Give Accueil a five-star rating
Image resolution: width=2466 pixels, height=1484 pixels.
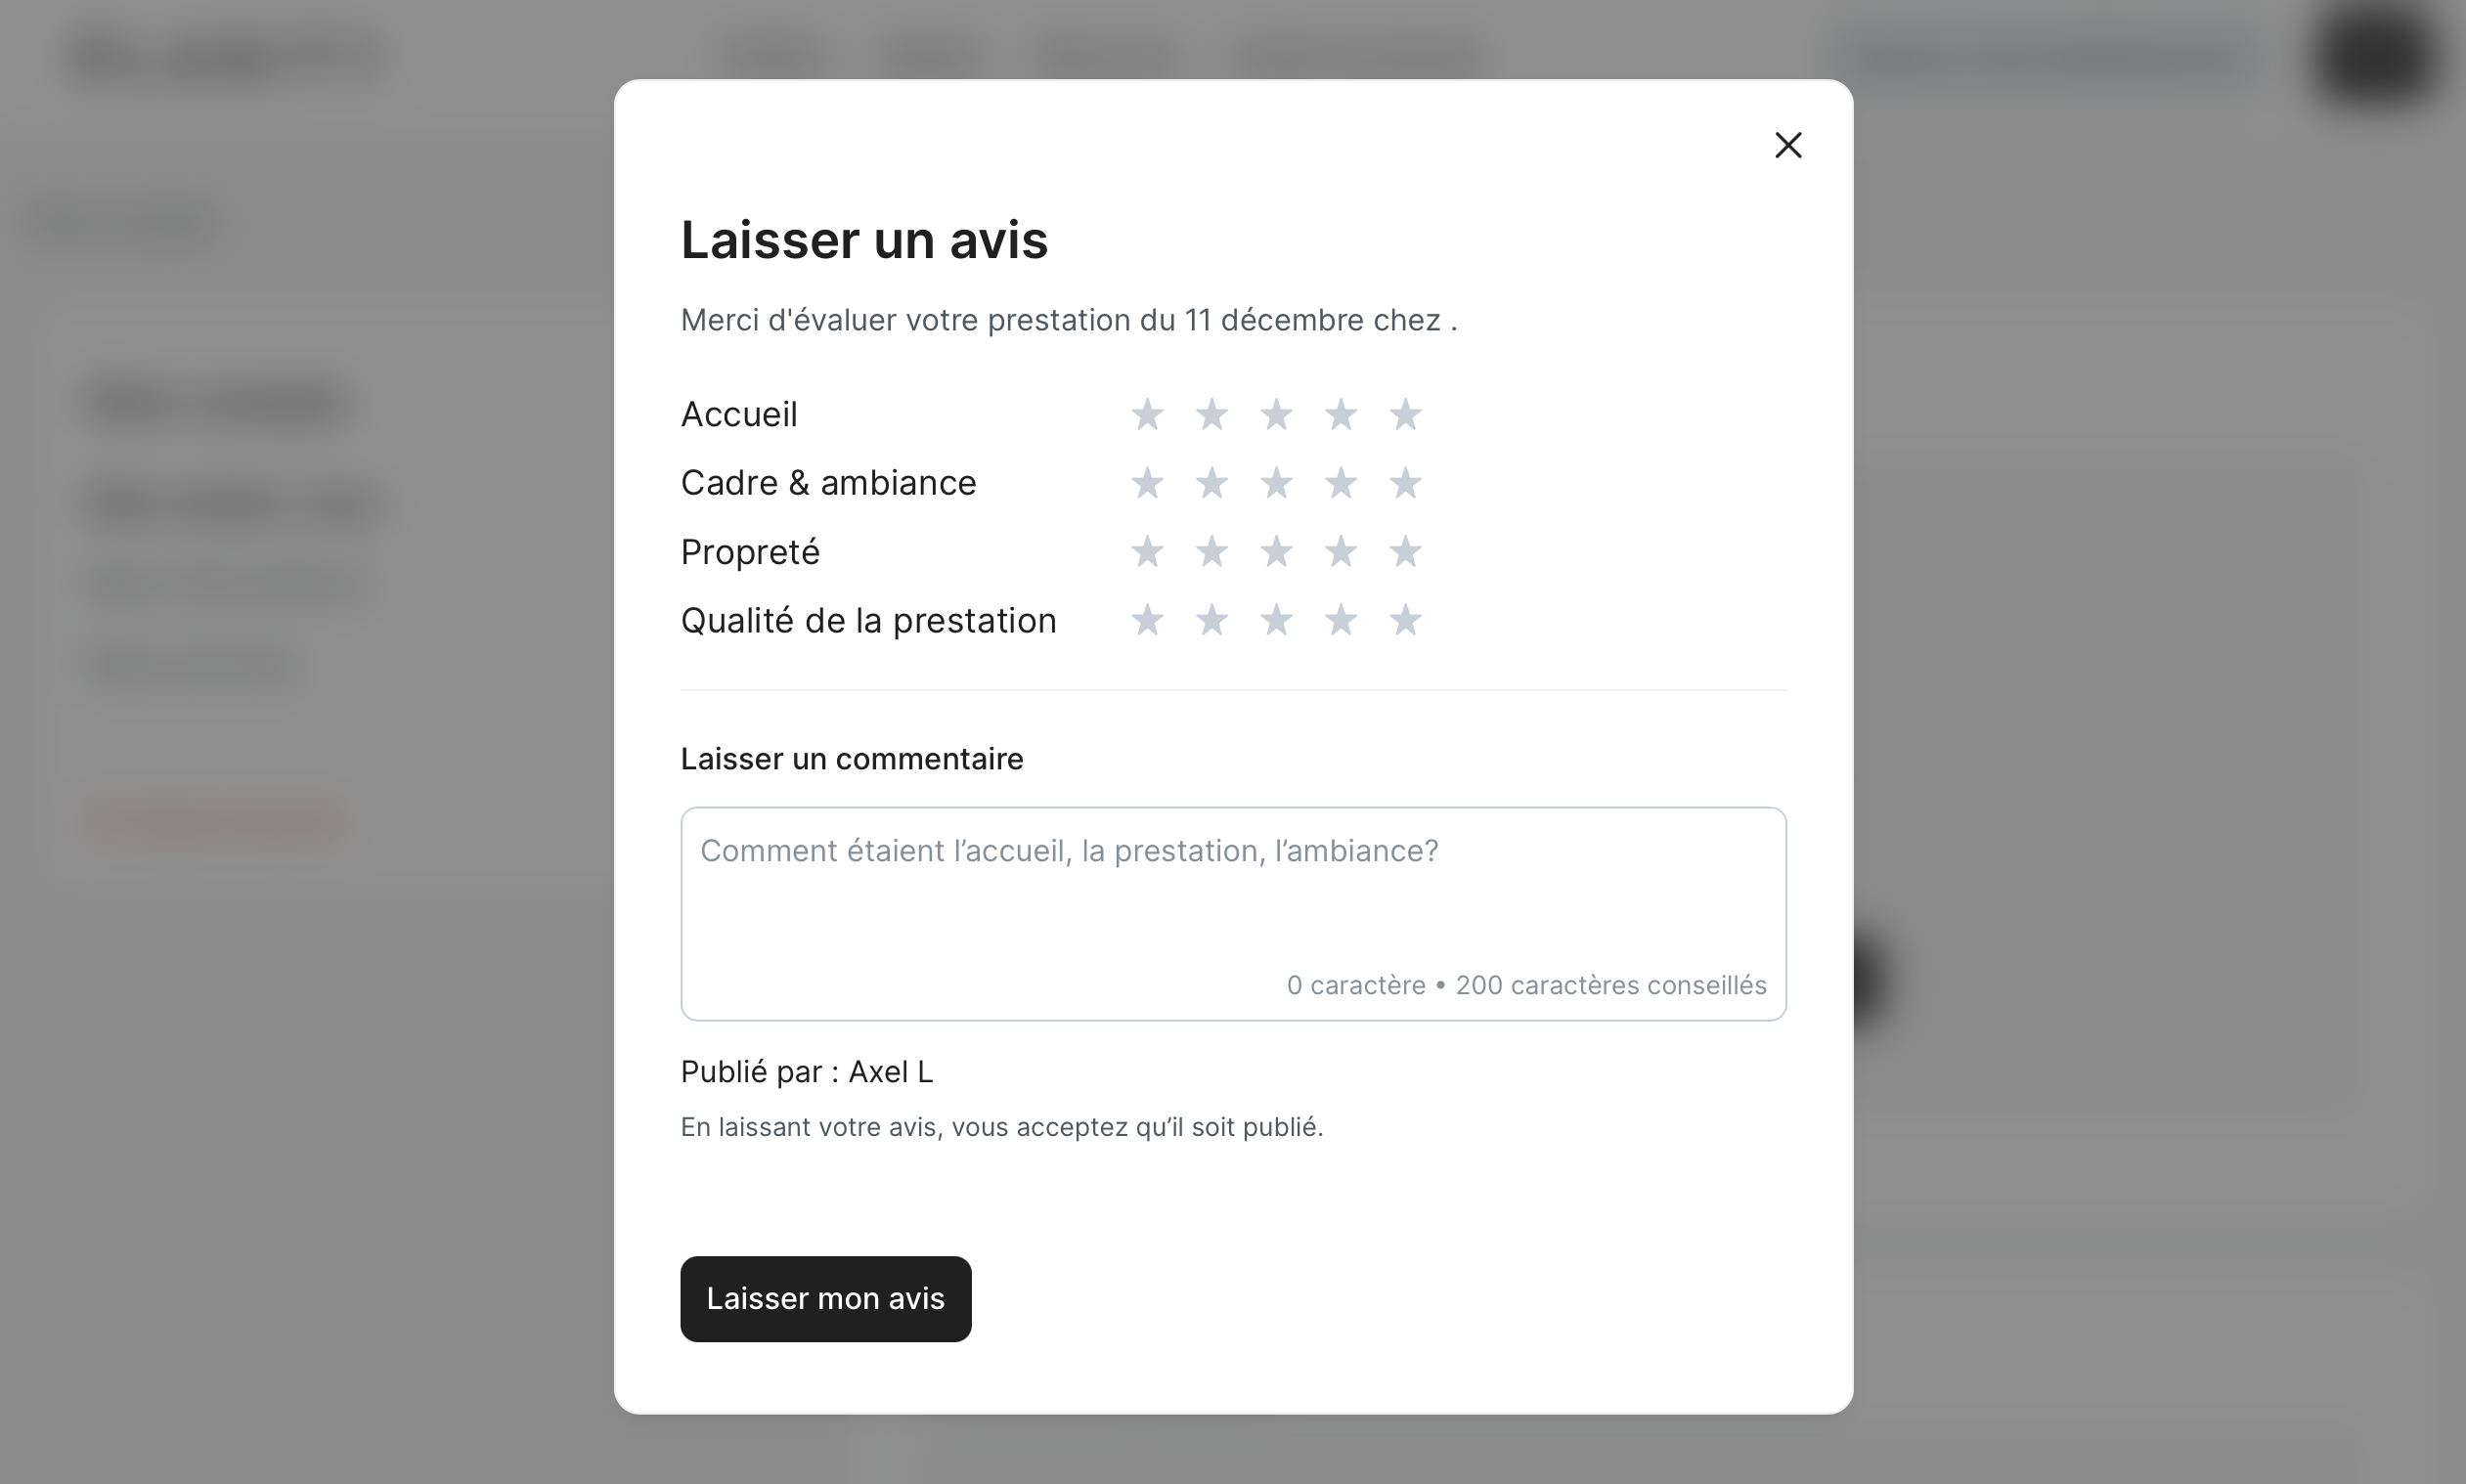point(1405,414)
